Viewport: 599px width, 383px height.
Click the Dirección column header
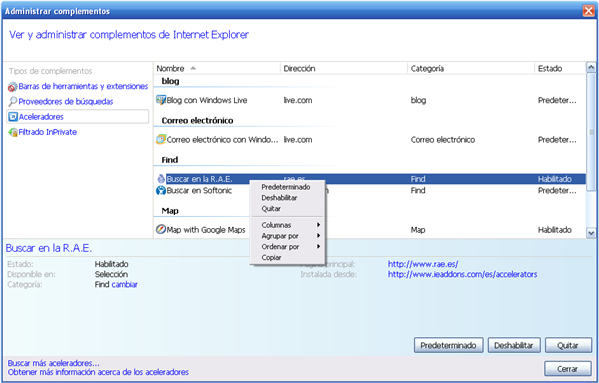click(343, 68)
